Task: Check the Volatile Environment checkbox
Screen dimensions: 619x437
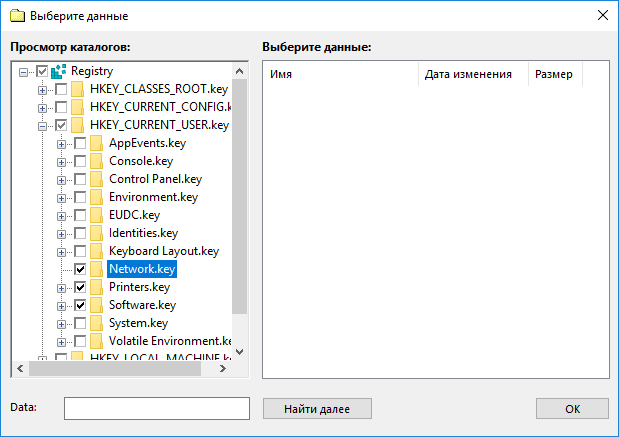Action: click(x=80, y=341)
